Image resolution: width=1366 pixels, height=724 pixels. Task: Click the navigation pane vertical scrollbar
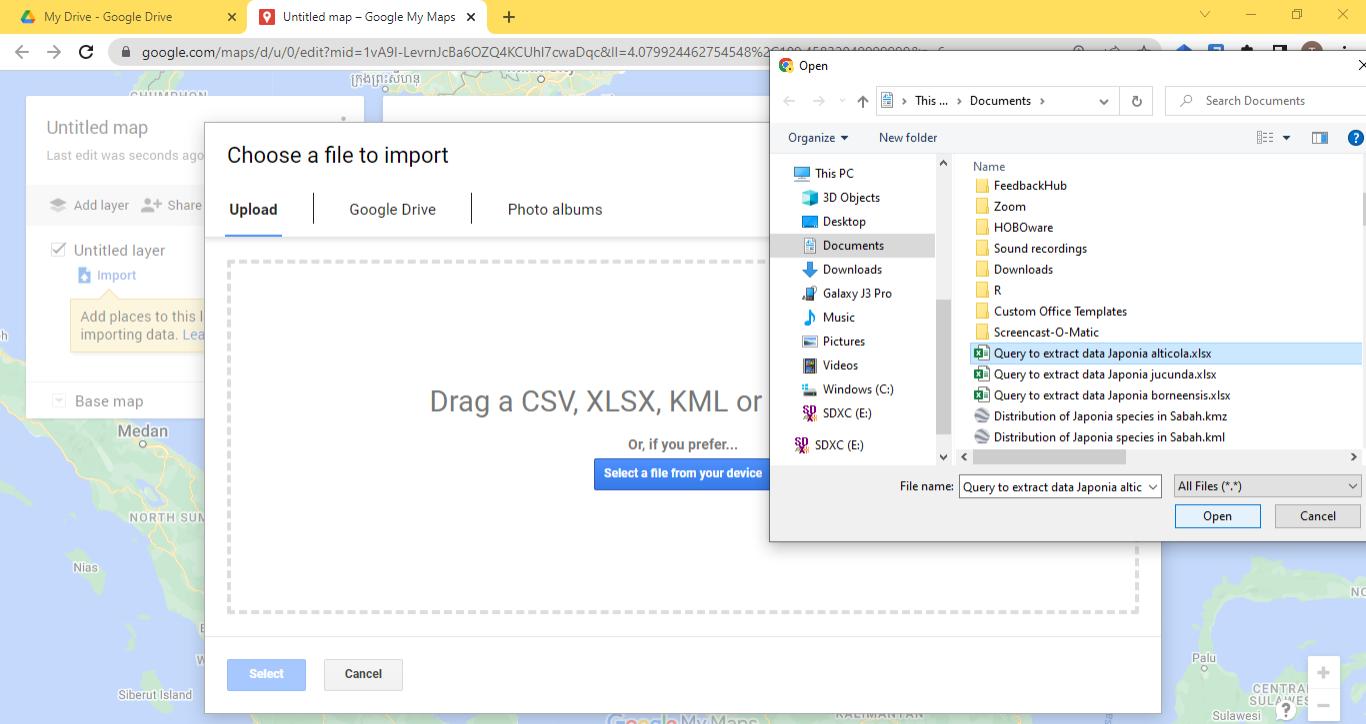[942, 366]
